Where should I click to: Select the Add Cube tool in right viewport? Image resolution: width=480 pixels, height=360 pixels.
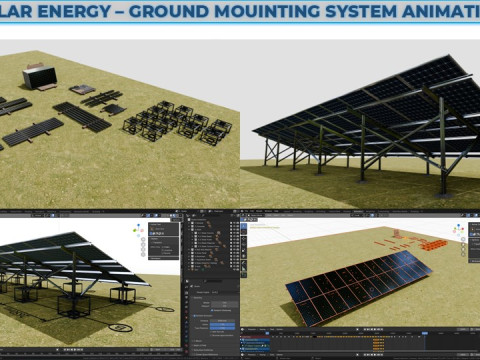click(244, 275)
